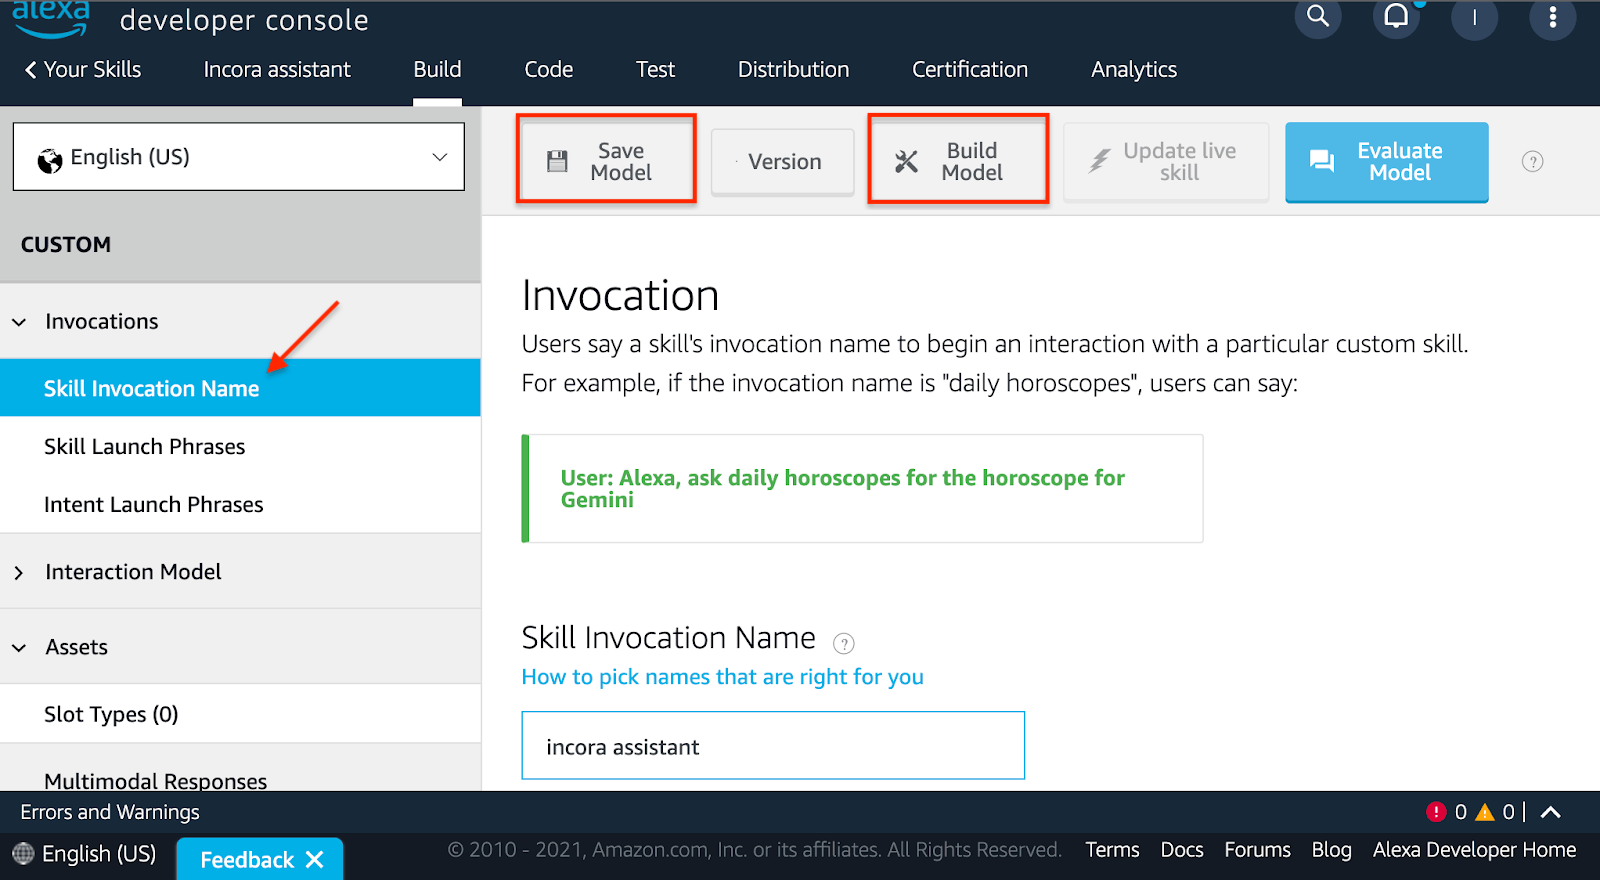Click the help icon beside Evaluate Model
This screenshot has height=880, width=1600.
click(1532, 162)
